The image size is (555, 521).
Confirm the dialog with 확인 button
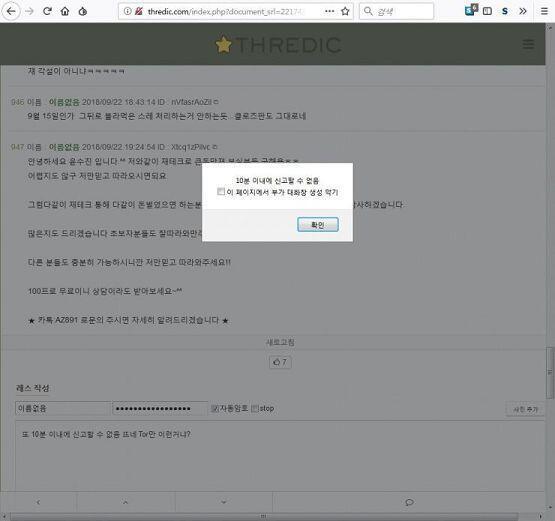click(x=318, y=225)
